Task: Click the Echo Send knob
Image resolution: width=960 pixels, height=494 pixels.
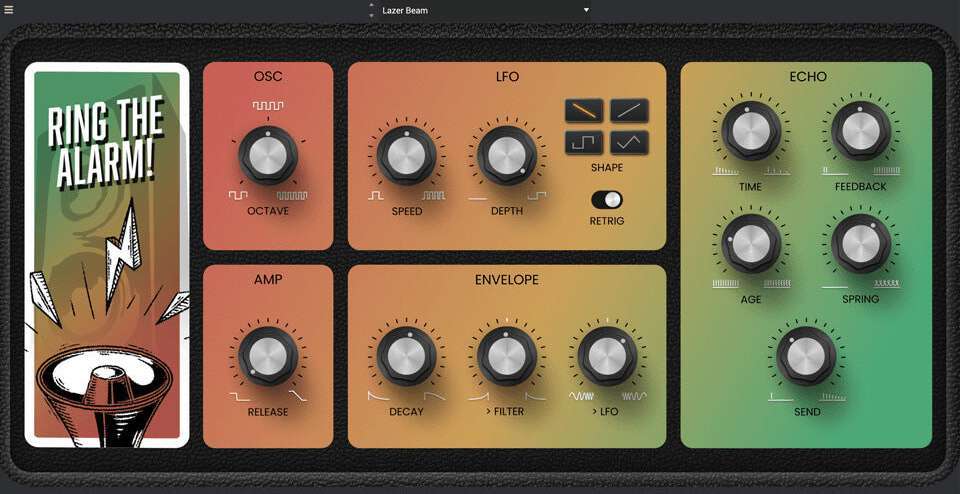Action: (806, 356)
